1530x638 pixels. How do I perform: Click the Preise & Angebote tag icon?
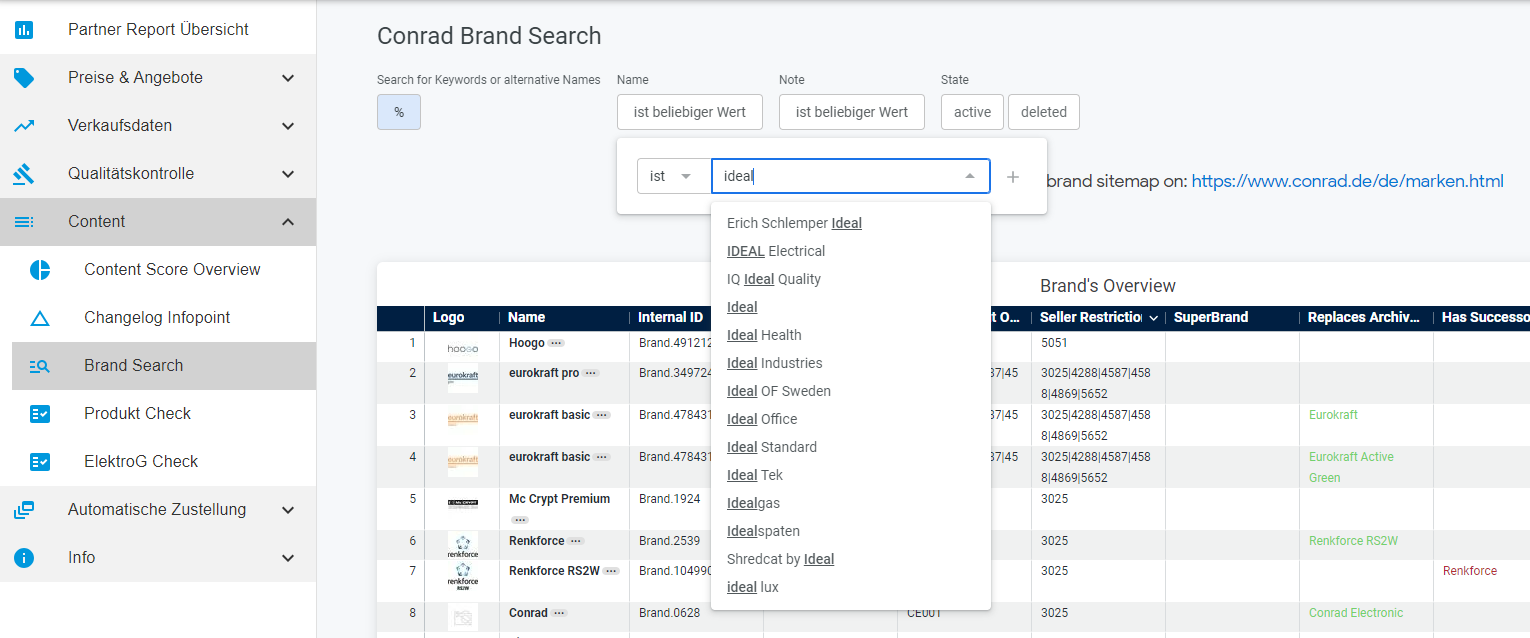pos(24,78)
